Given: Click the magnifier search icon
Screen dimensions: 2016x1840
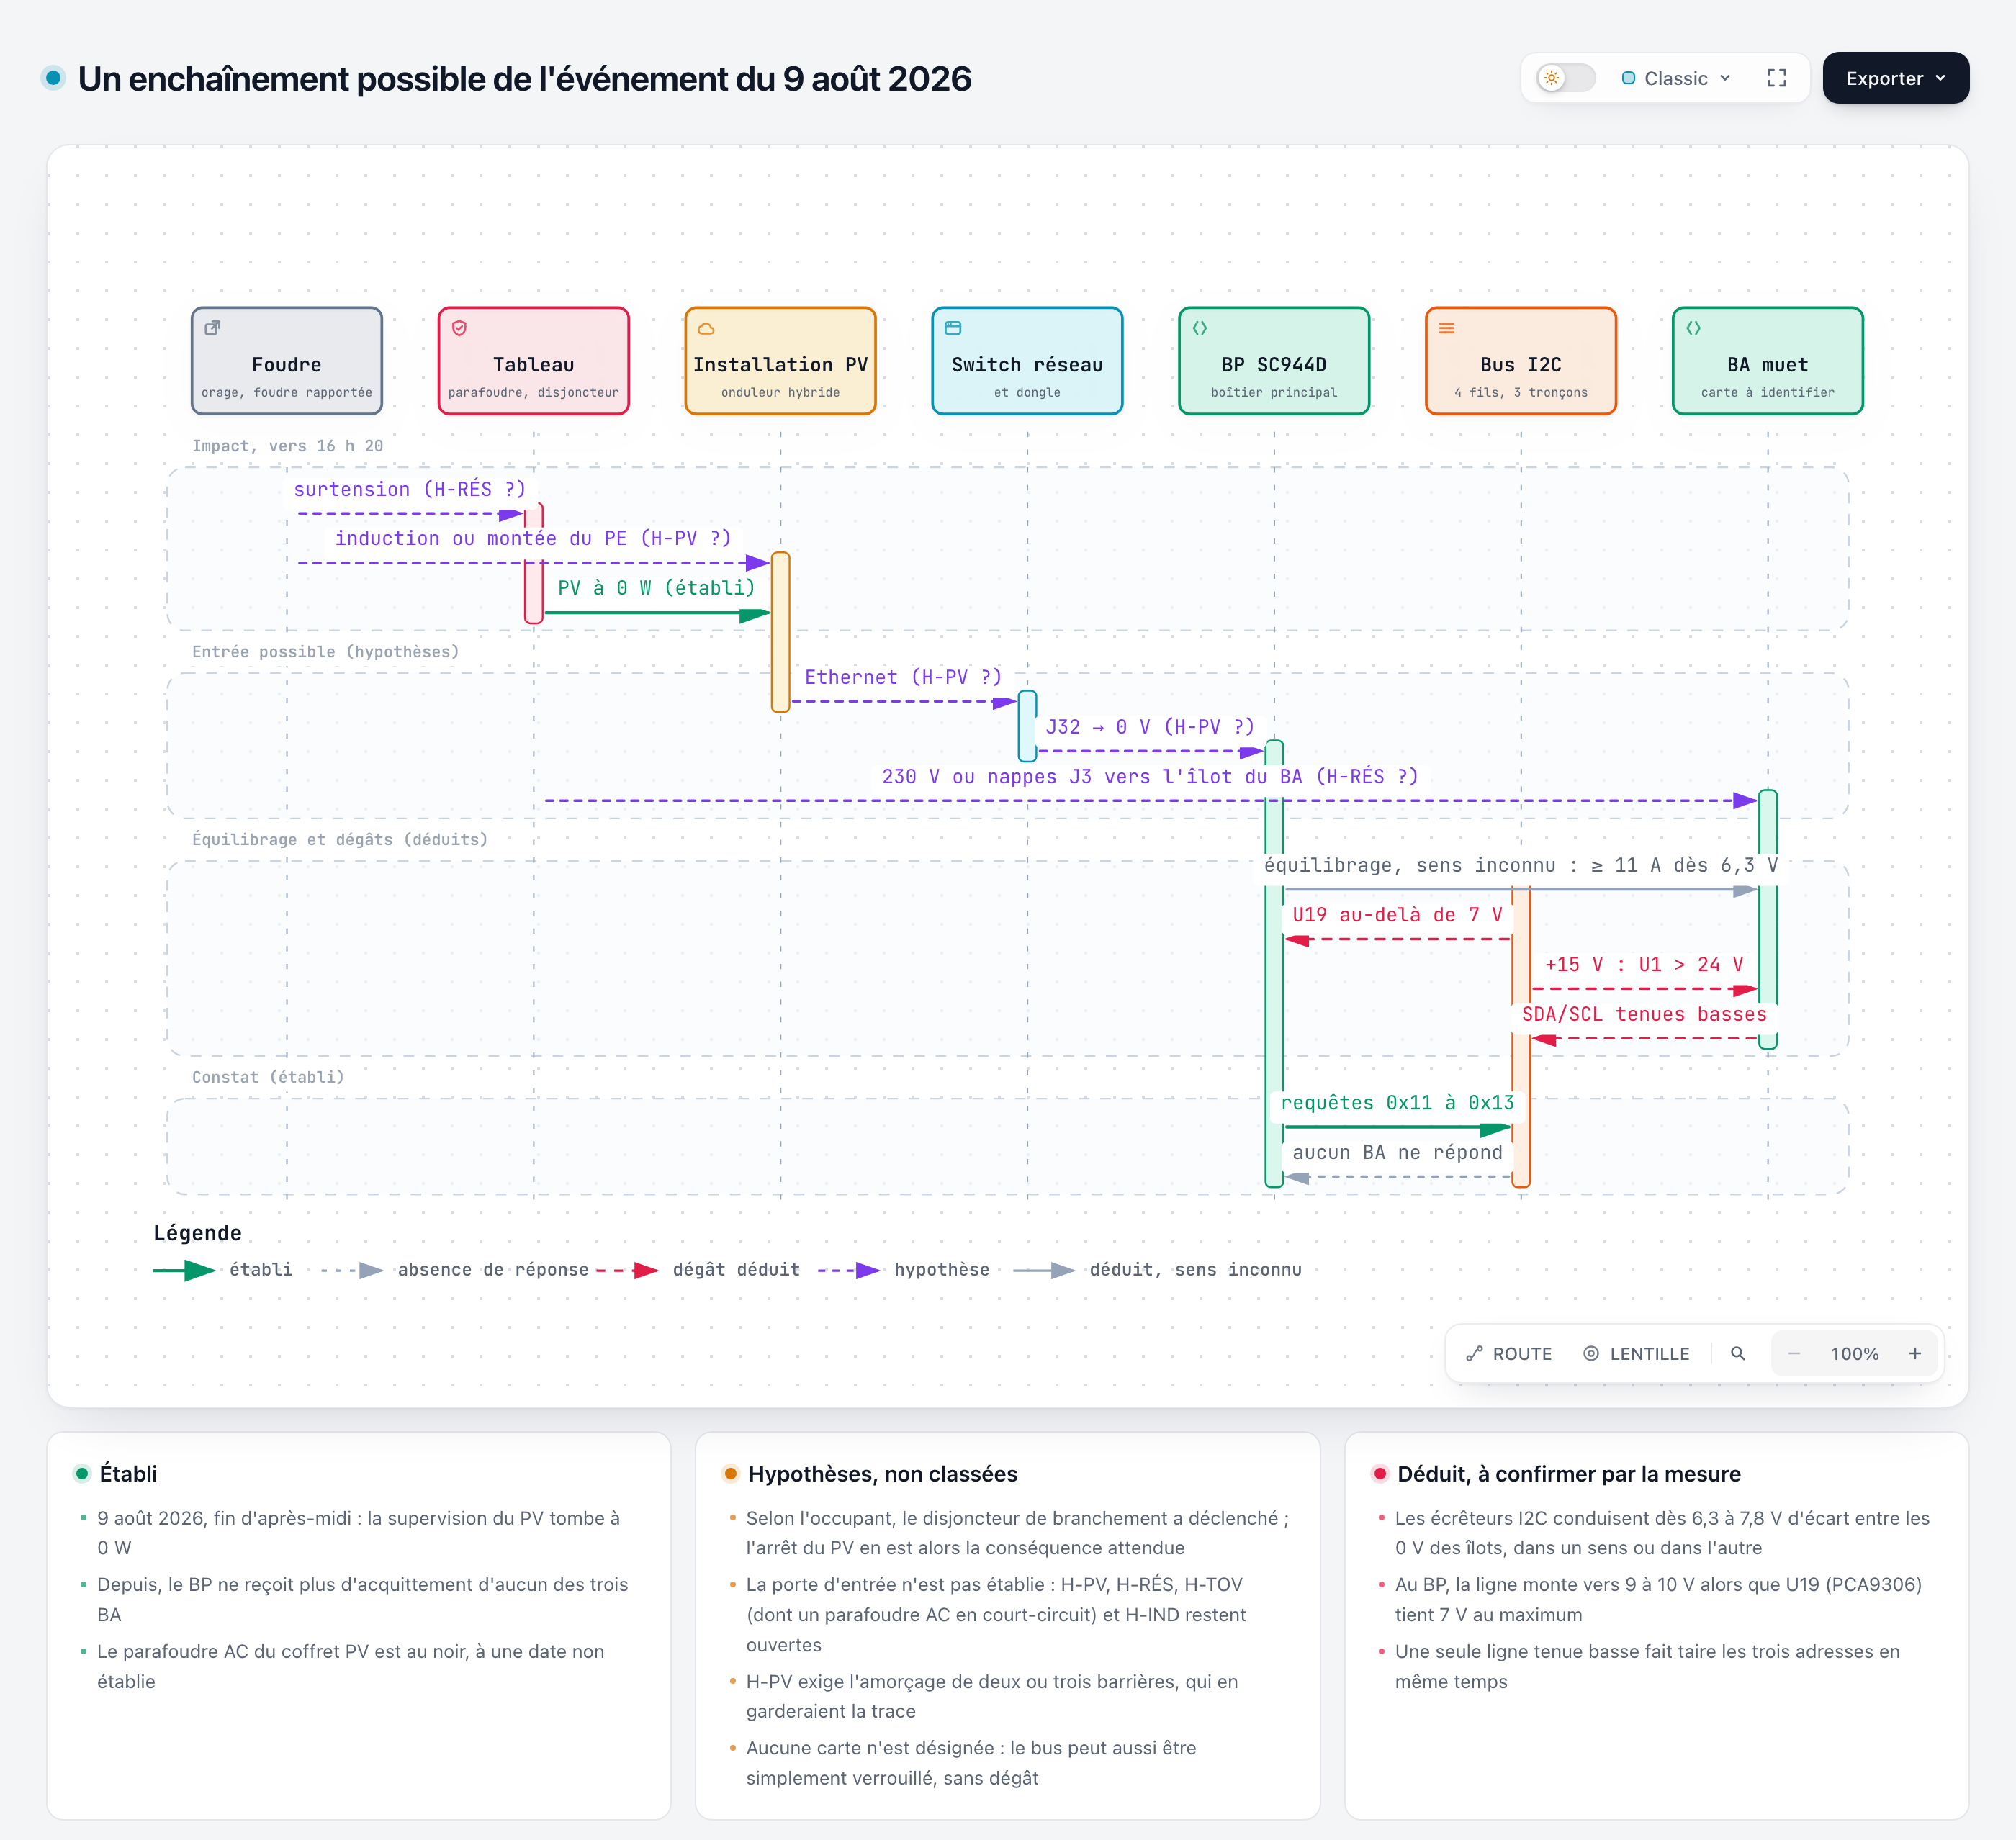Looking at the screenshot, I should [x=1738, y=1353].
